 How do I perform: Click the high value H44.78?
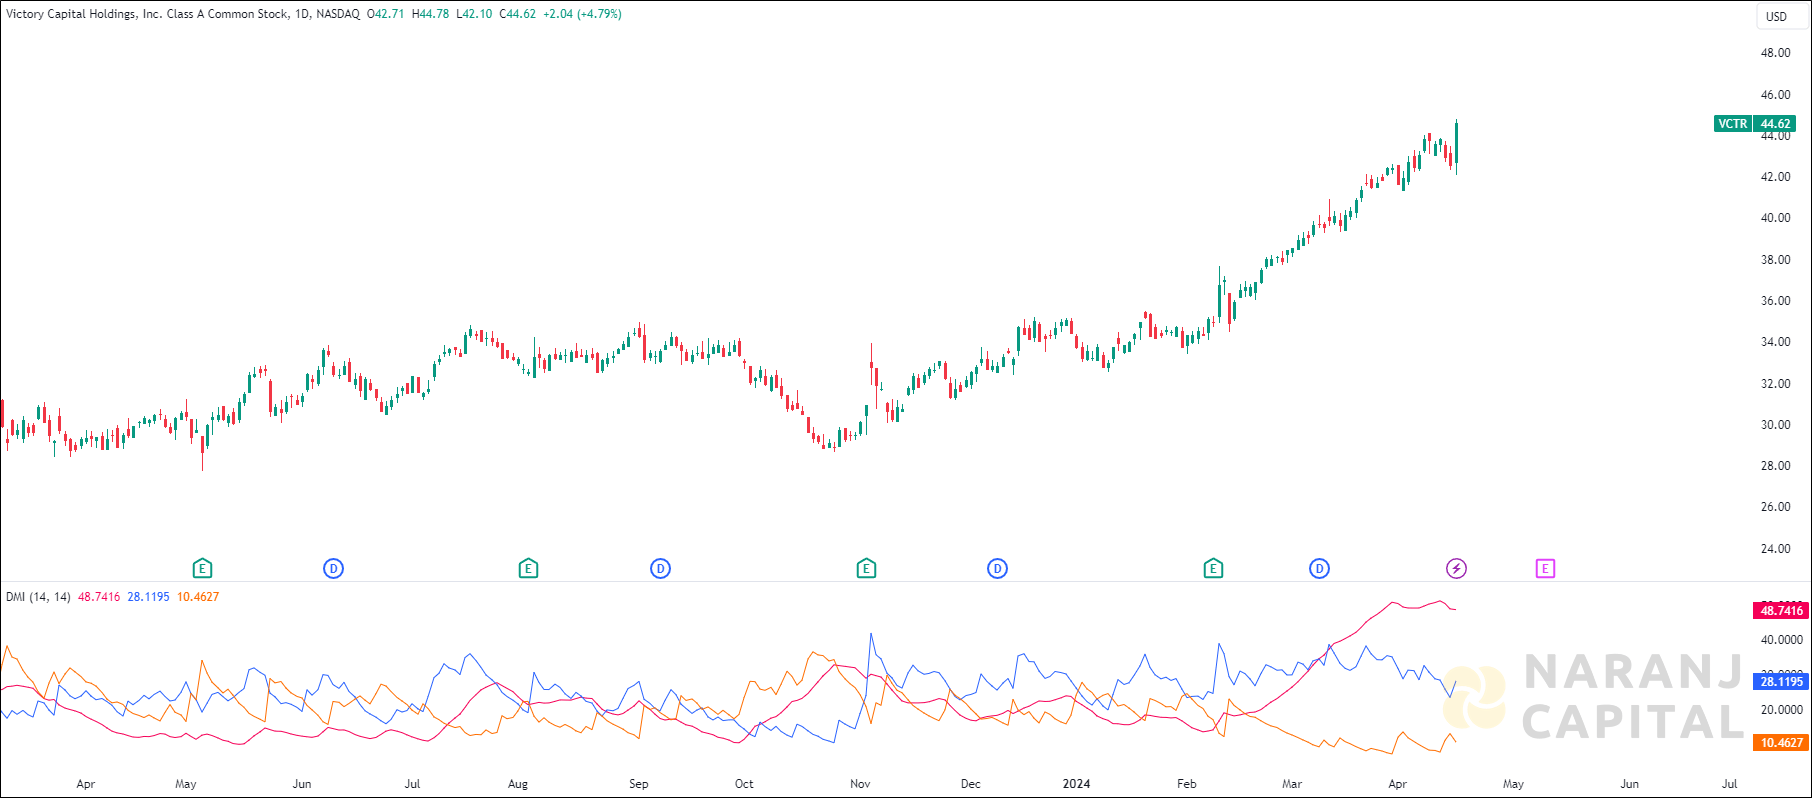(430, 14)
